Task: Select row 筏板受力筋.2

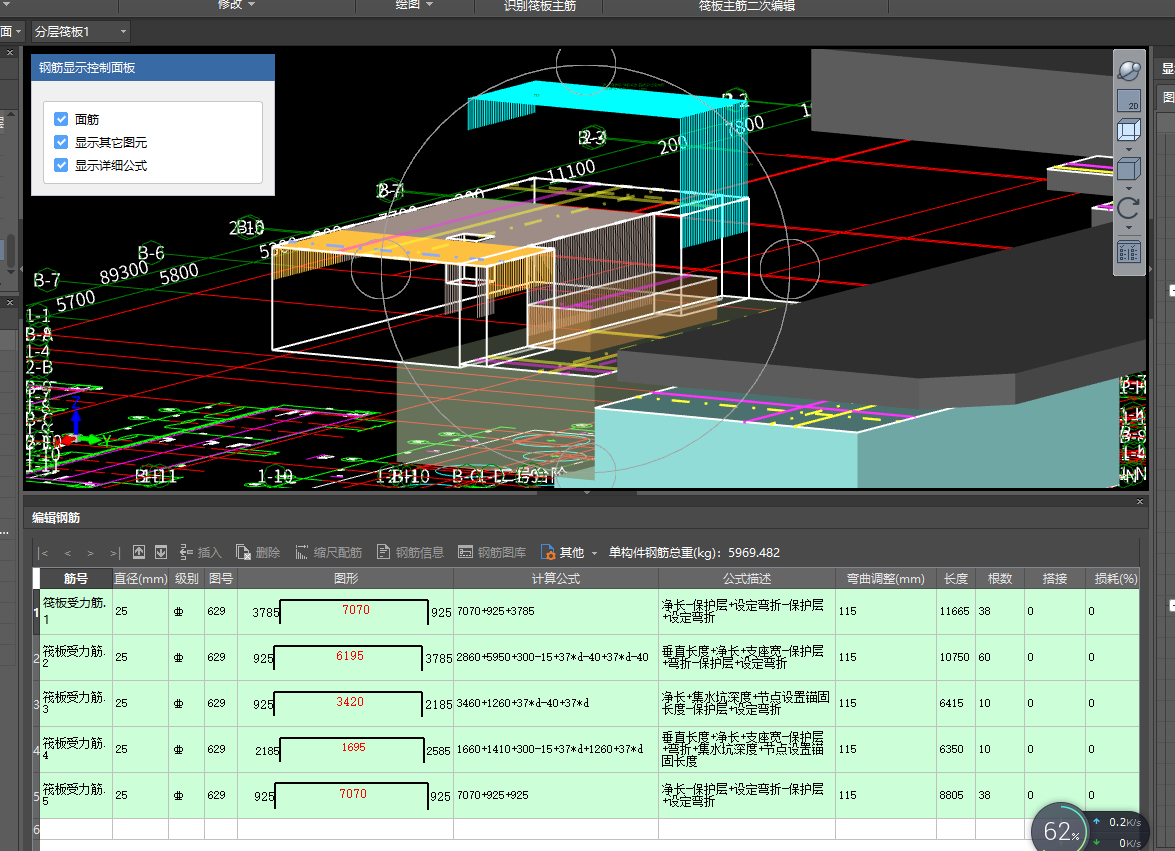Action: tap(588, 657)
